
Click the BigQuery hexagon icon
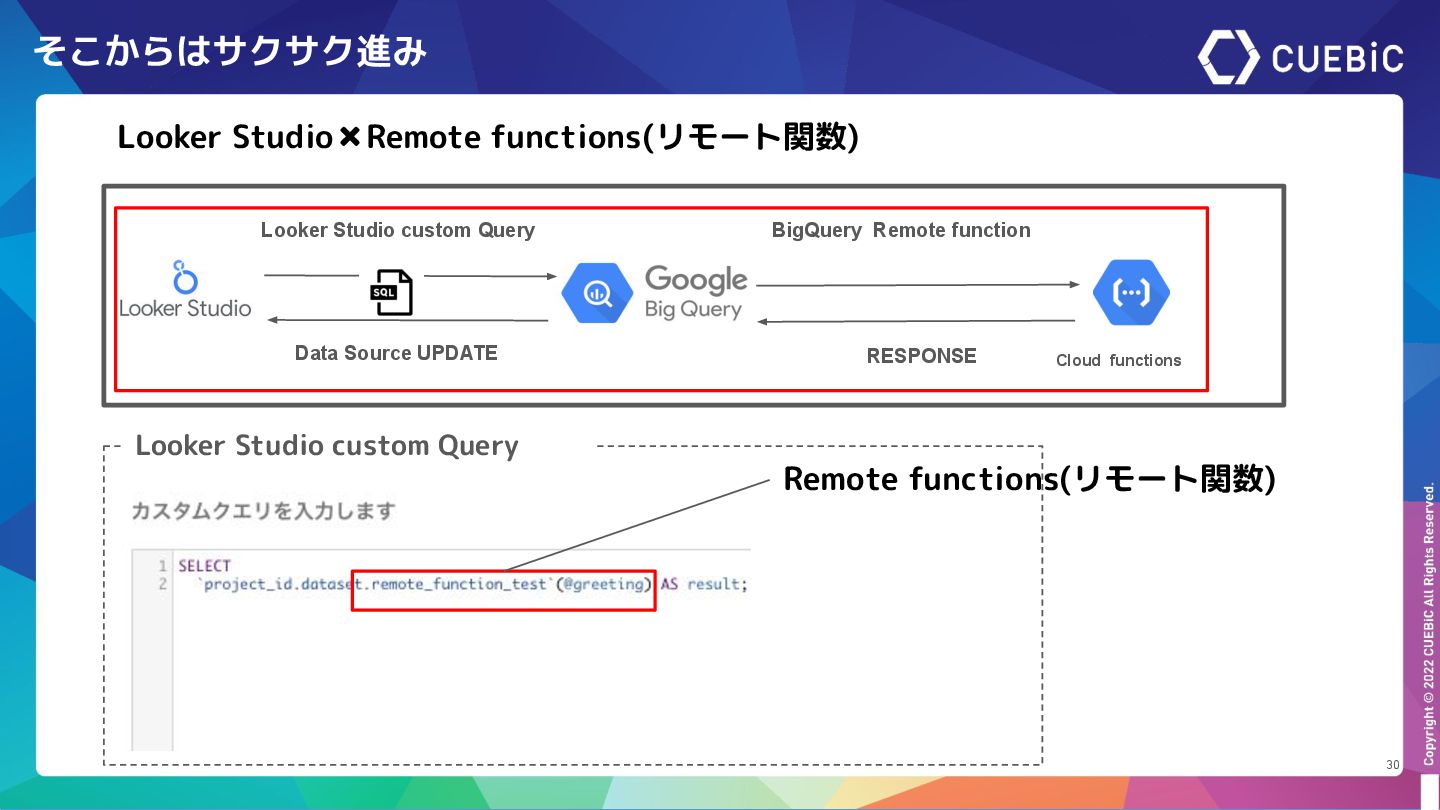click(596, 293)
